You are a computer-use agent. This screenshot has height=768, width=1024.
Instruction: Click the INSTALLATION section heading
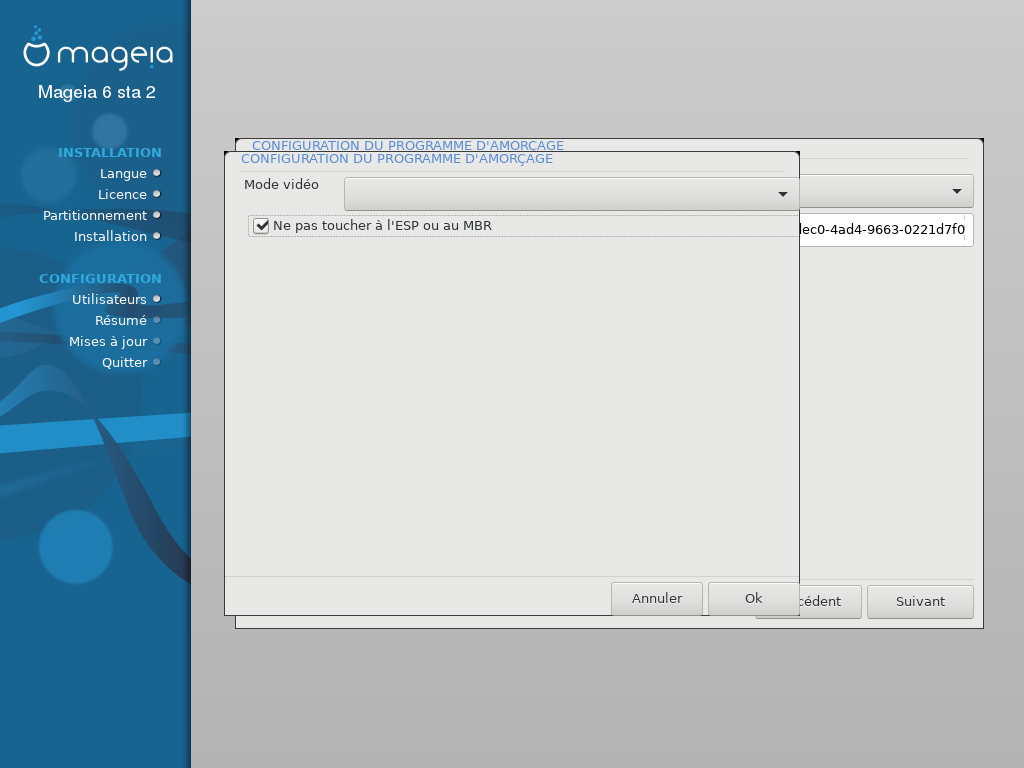coord(110,153)
